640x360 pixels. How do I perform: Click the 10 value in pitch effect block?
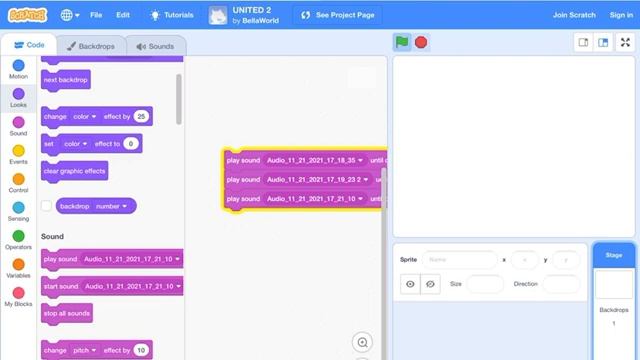point(141,350)
